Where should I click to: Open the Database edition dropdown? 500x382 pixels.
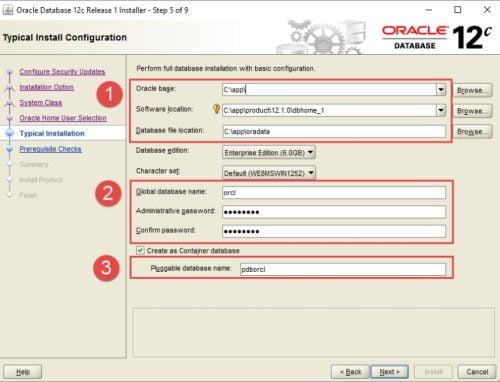(269, 153)
